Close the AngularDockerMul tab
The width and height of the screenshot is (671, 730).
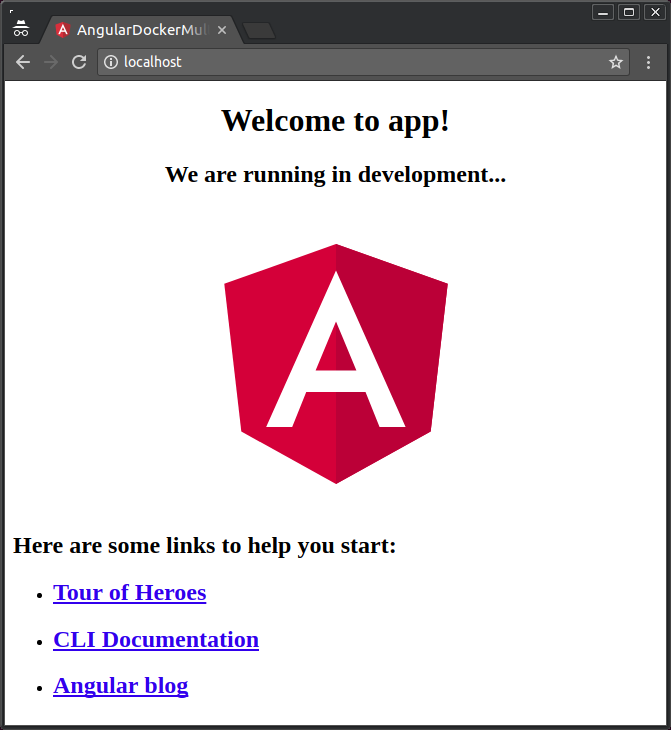[222, 30]
